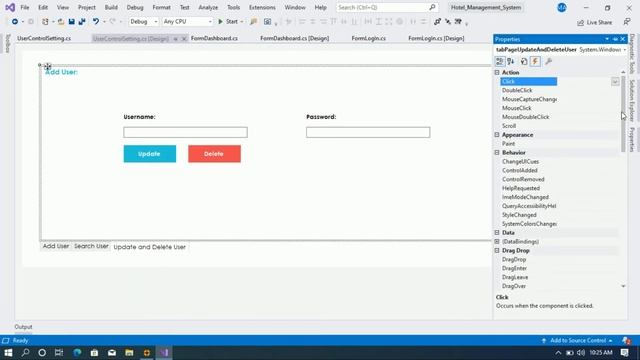
Task: Select the Events lightning bolt icon
Action: tap(535, 61)
